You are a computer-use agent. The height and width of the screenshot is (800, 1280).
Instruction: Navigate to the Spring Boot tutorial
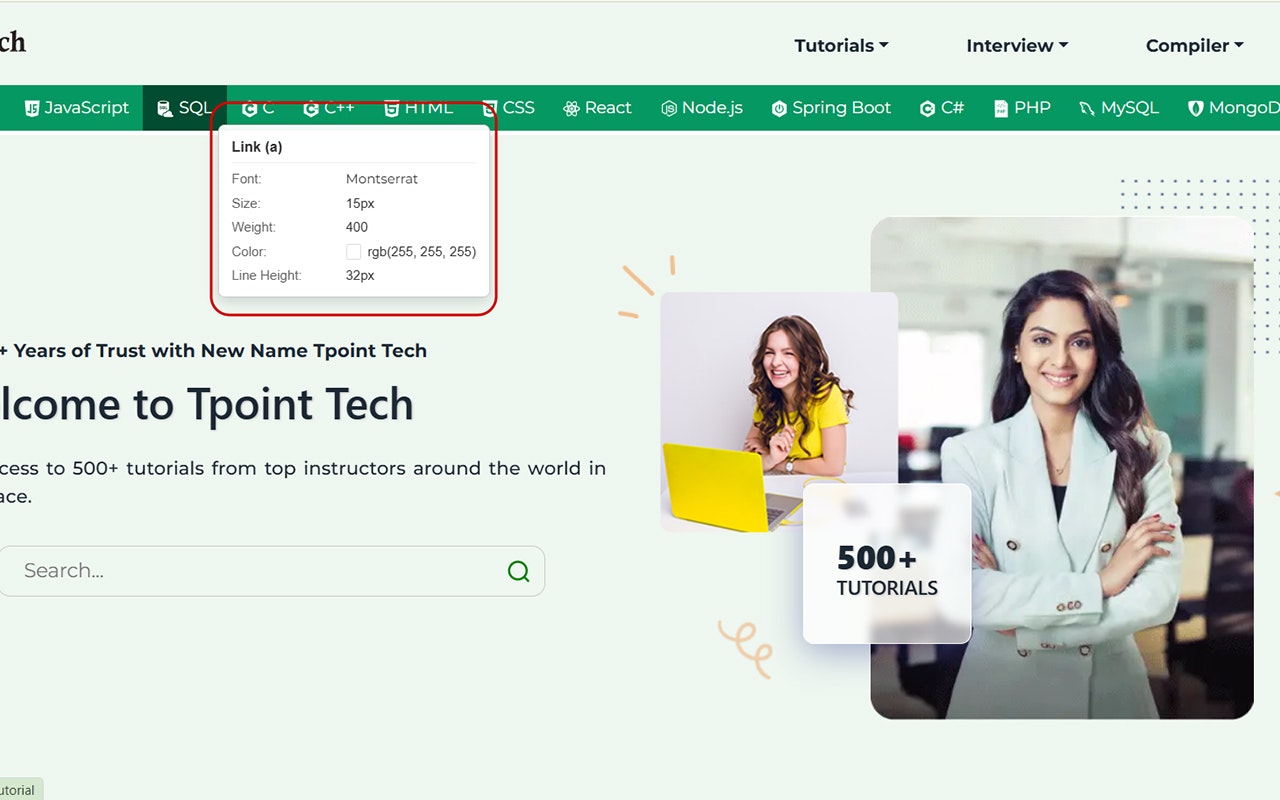click(x=831, y=108)
